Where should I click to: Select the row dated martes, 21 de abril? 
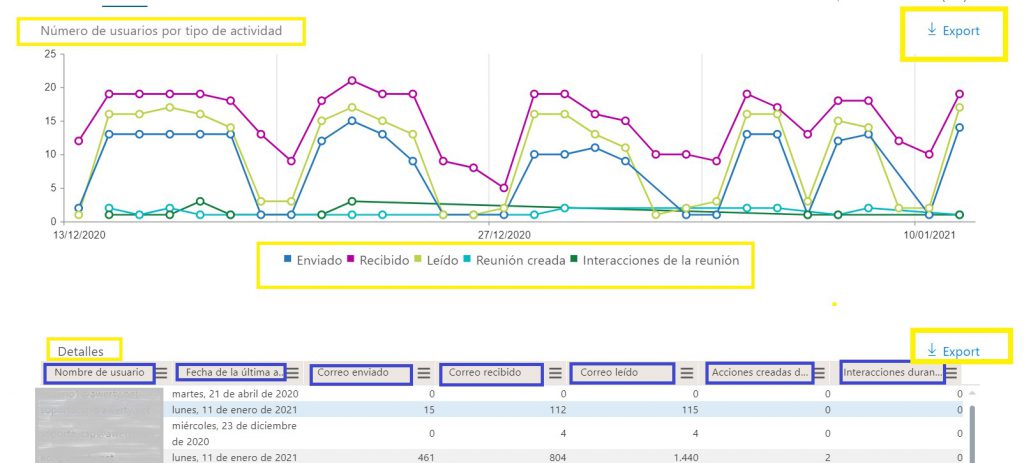(500, 393)
